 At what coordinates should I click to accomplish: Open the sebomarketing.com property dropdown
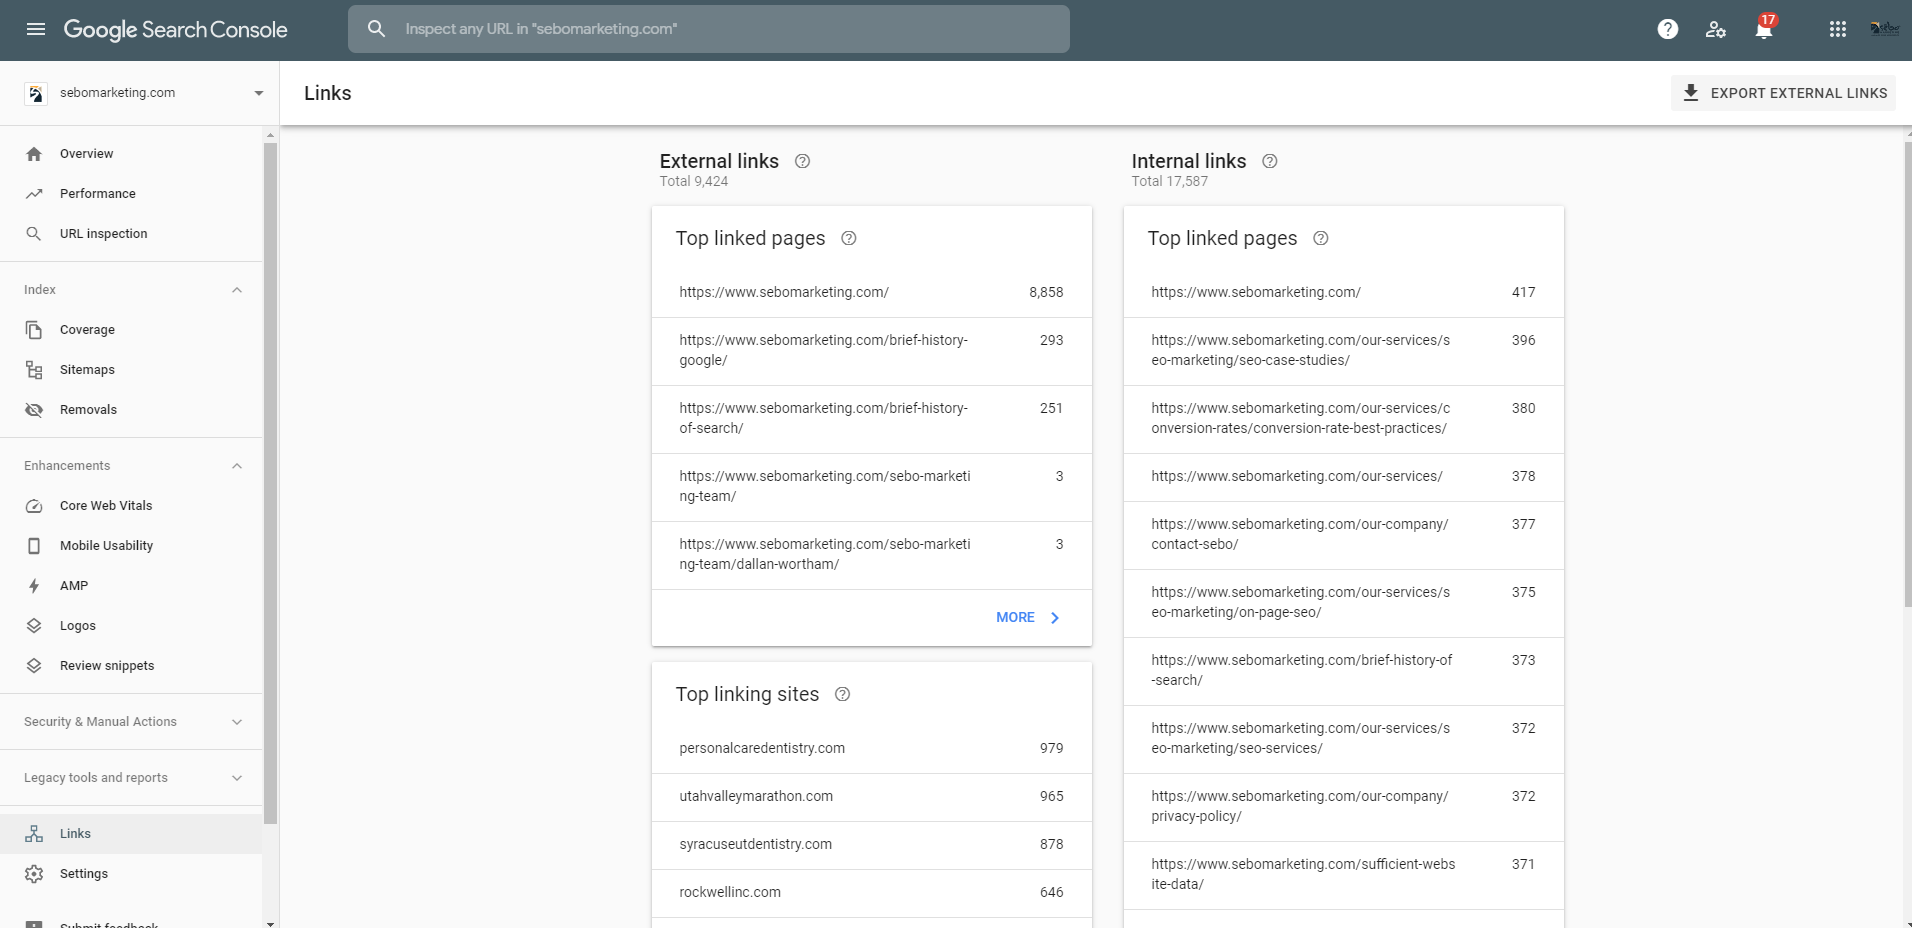coord(259,93)
